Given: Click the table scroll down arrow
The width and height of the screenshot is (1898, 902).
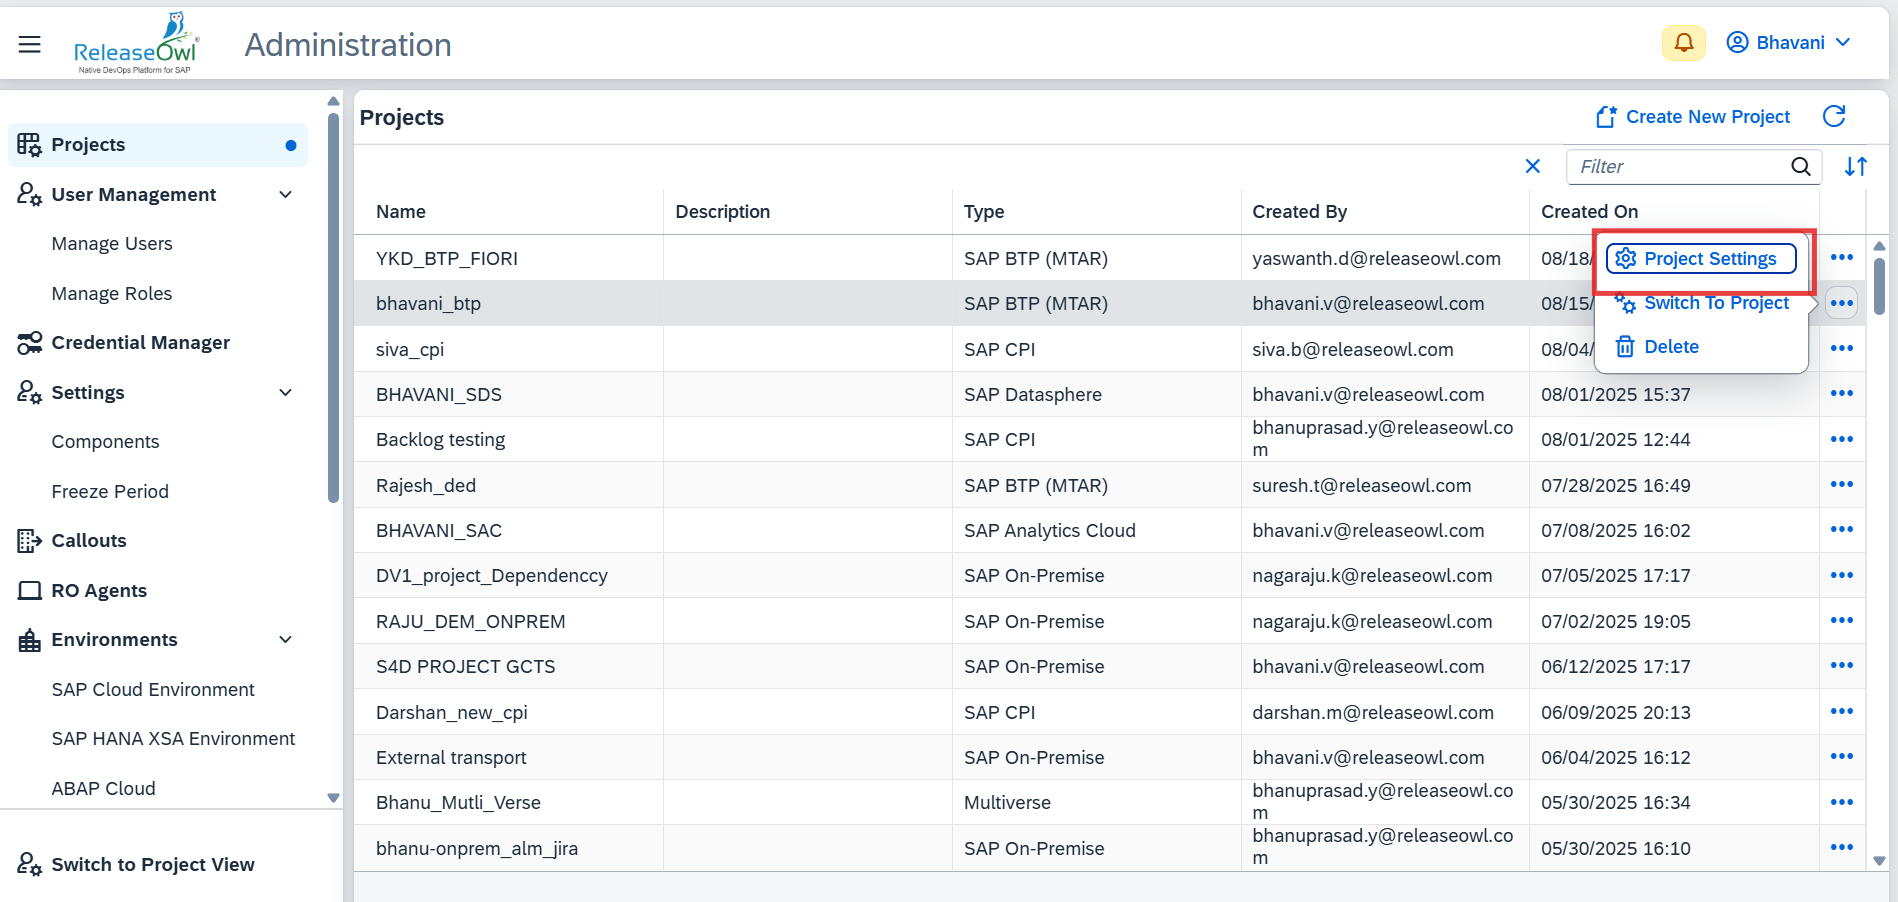Looking at the screenshot, I should coord(1879,860).
